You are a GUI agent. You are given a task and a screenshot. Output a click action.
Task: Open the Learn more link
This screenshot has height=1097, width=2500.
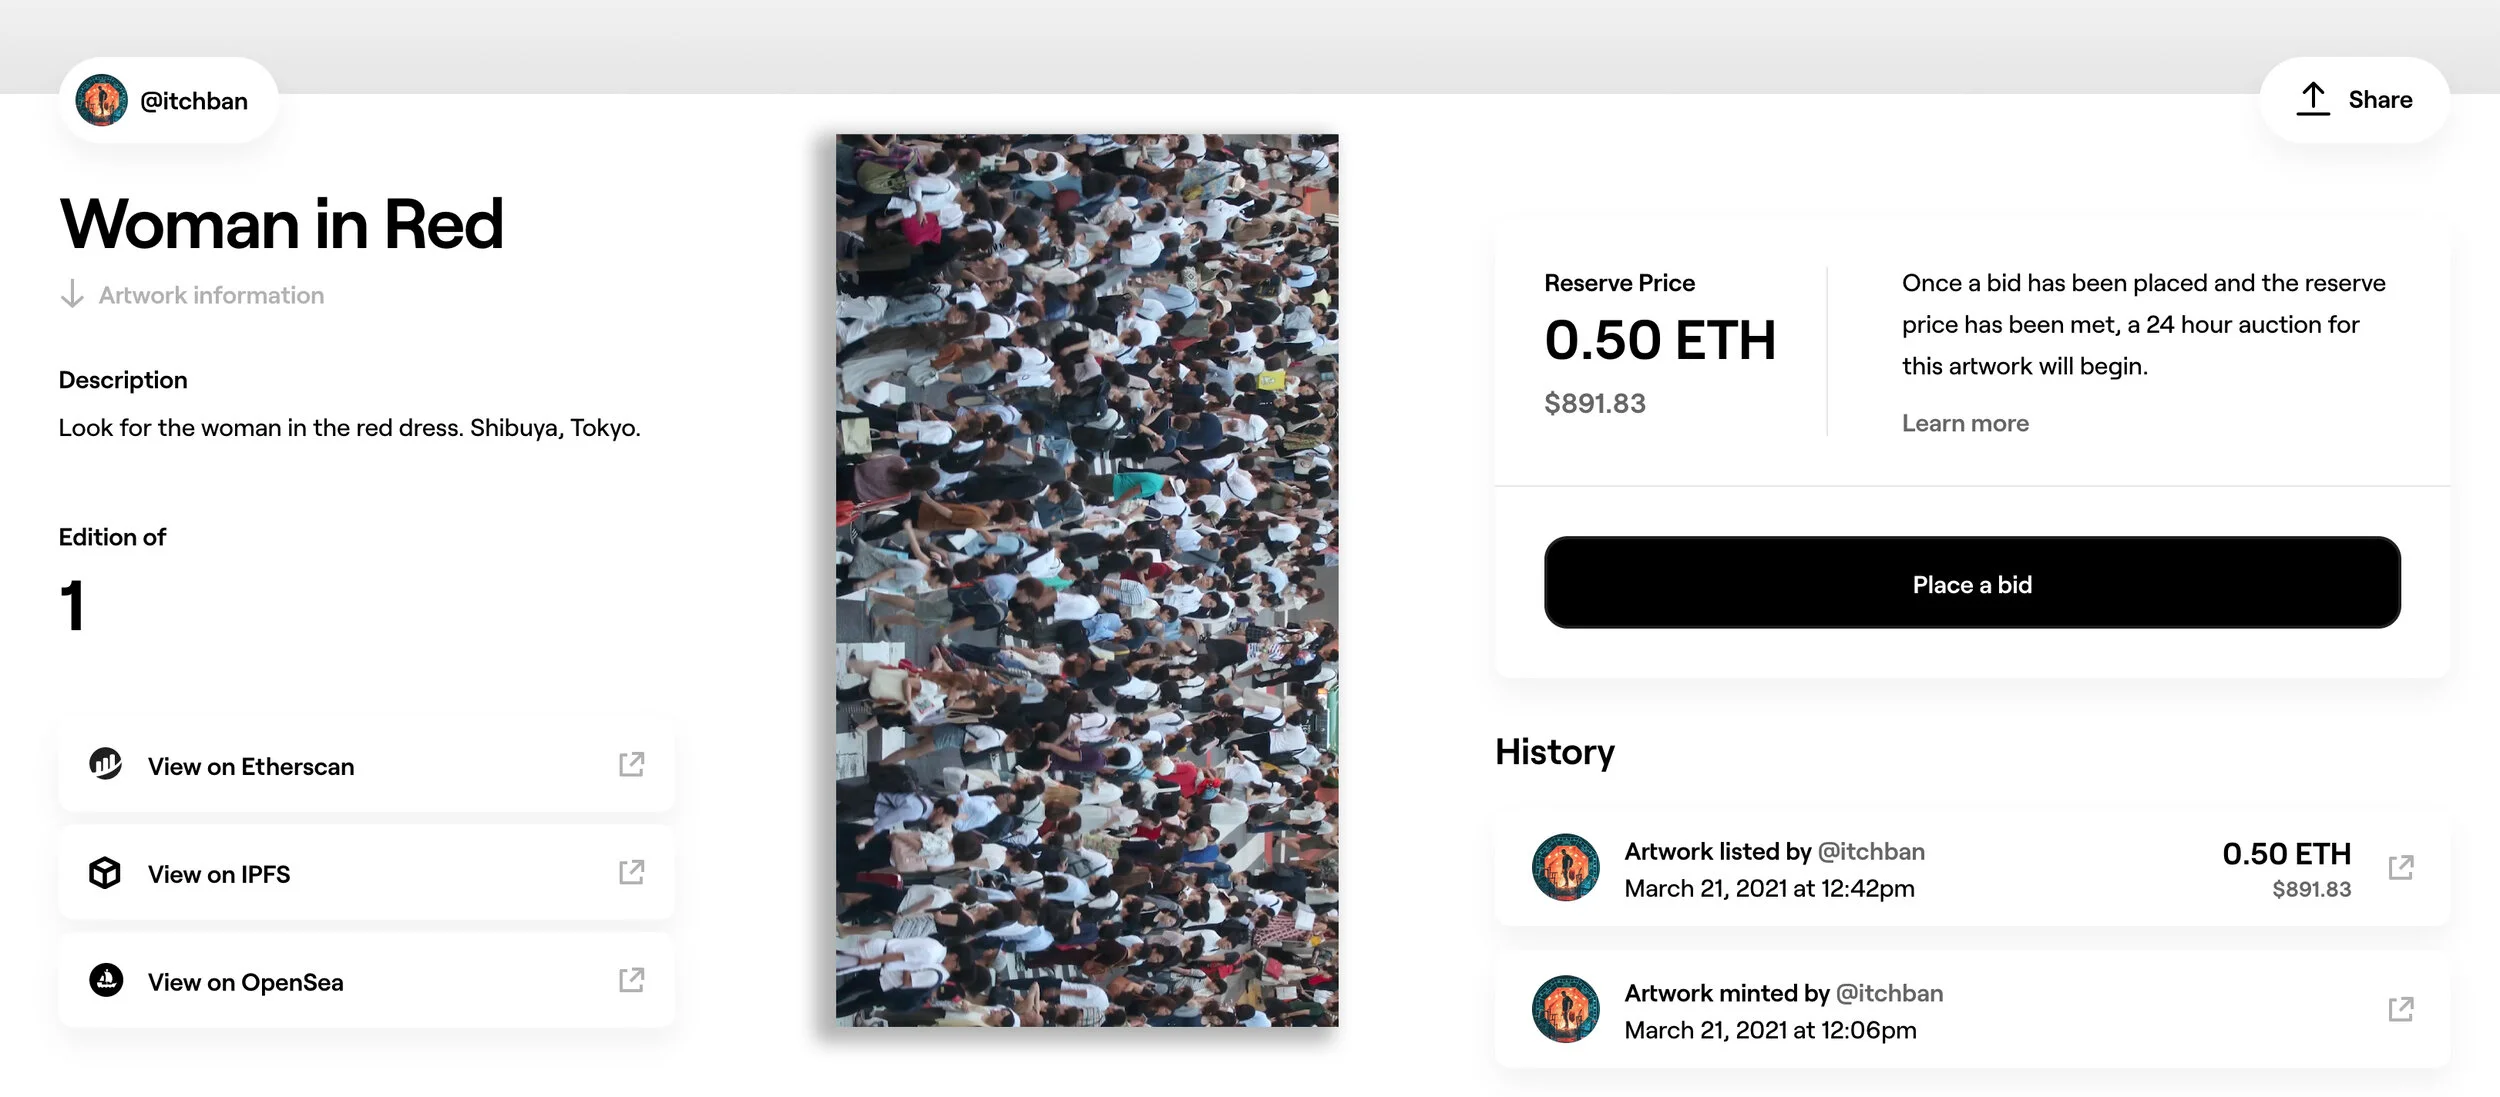pos(1964,423)
